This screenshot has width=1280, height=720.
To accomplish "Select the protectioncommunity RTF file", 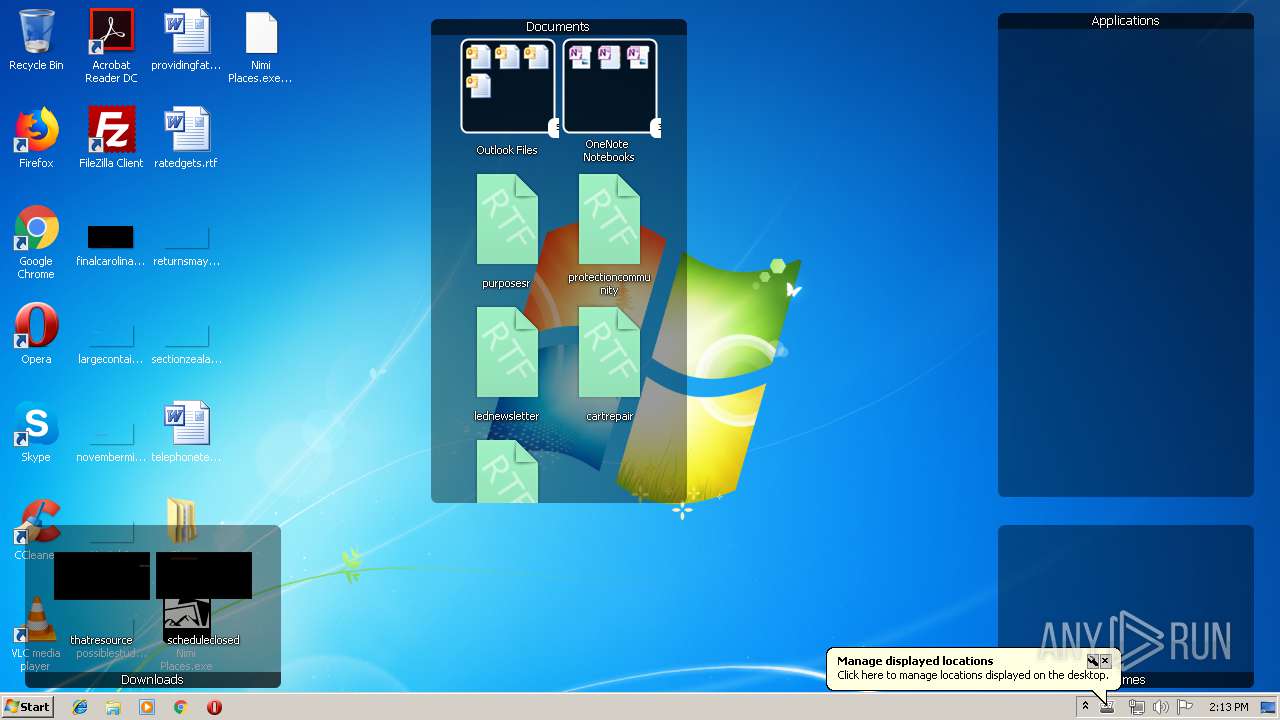I will coord(609,235).
